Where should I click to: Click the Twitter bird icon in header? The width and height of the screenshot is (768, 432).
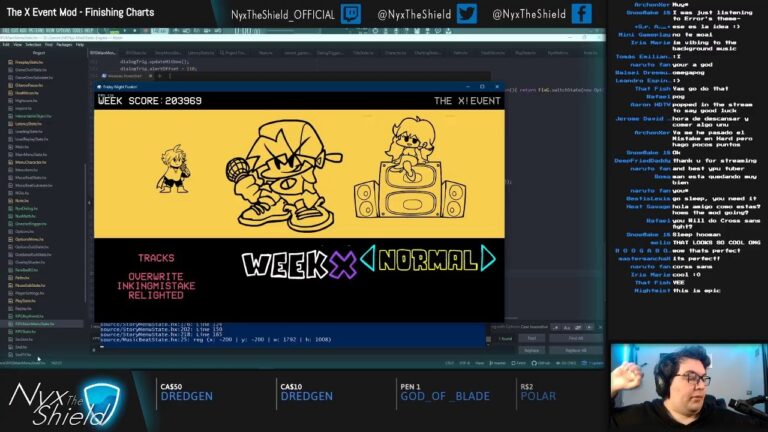click(x=466, y=14)
